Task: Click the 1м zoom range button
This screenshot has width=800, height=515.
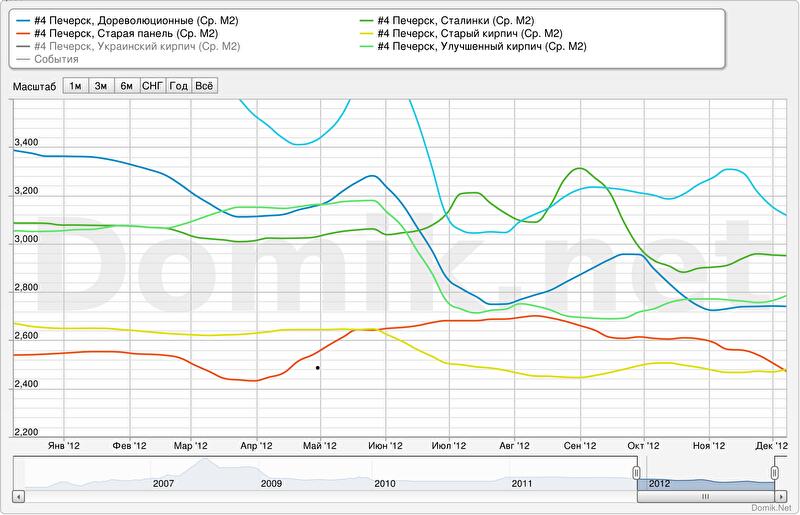Action: [x=75, y=86]
